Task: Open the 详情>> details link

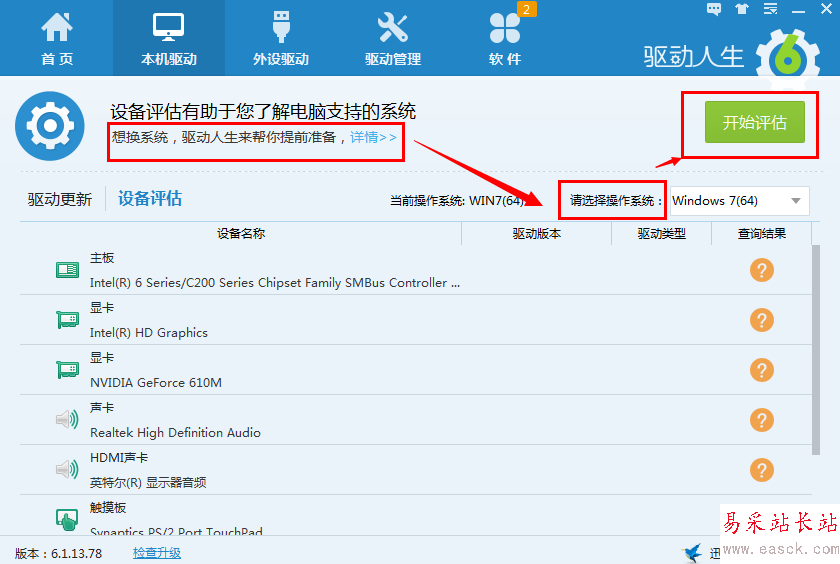Action: point(373,137)
